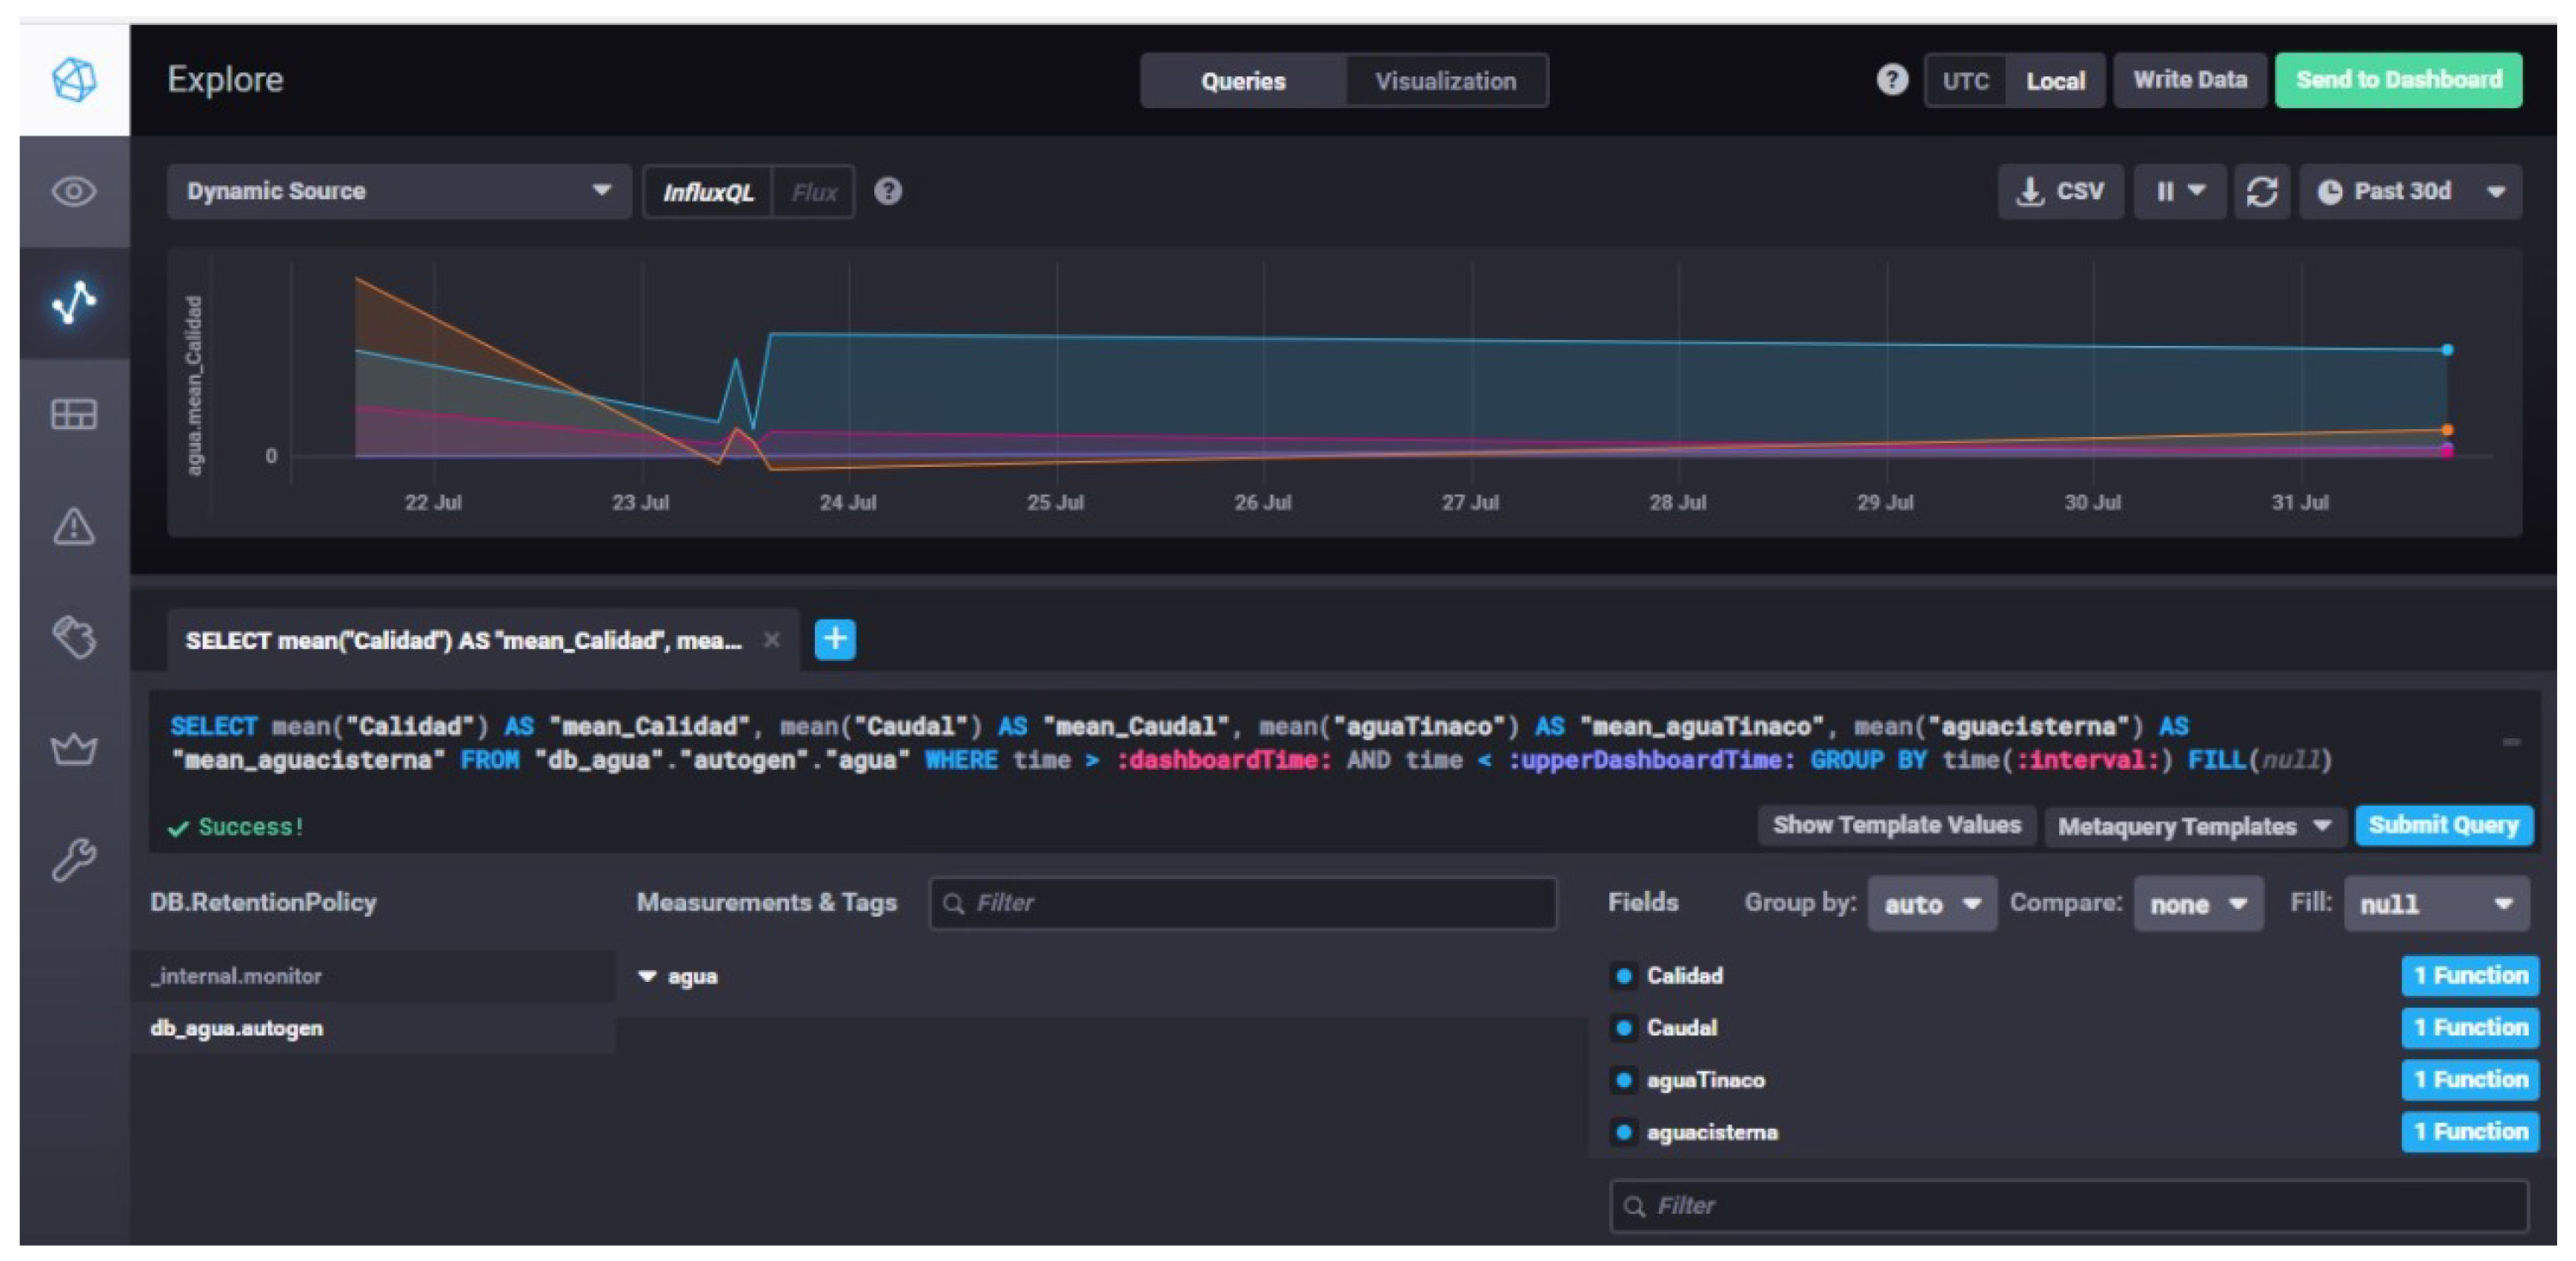Open Alerting via warning triangle icon
Screen dimensions: 2576x1261
(x=74, y=526)
